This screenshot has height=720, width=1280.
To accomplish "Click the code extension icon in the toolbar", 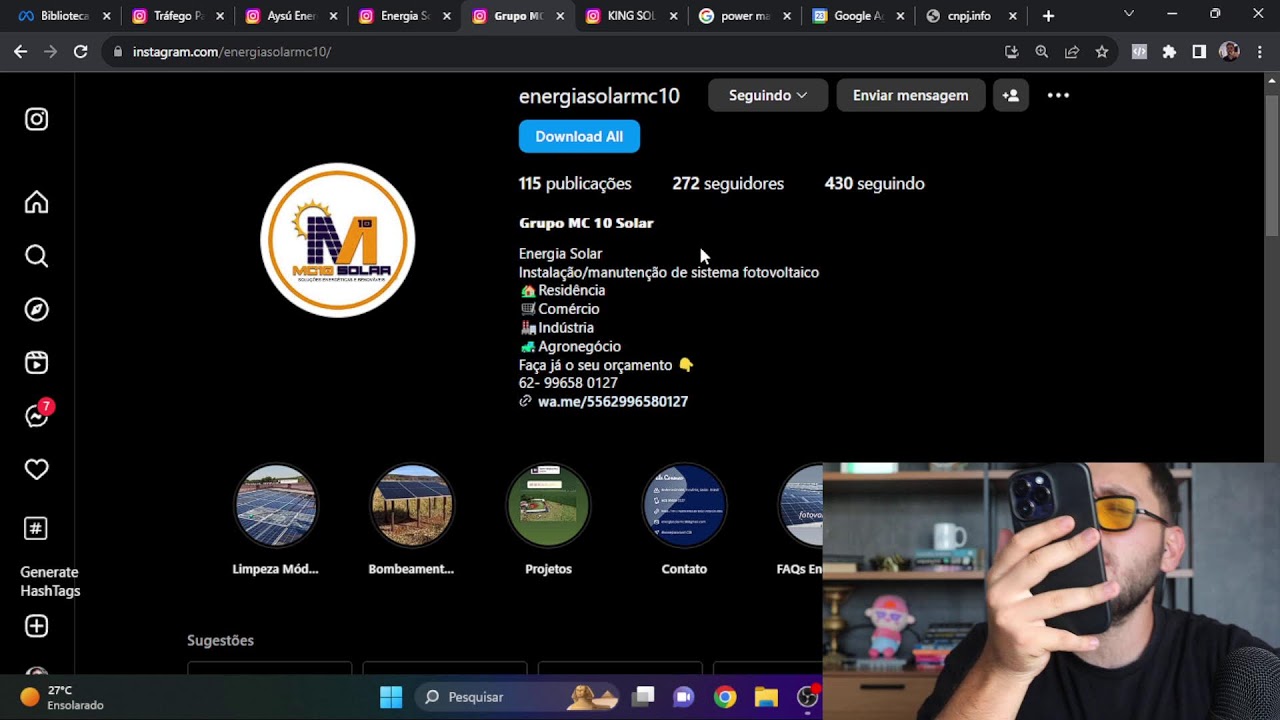I will pyautogui.click(x=1139, y=52).
